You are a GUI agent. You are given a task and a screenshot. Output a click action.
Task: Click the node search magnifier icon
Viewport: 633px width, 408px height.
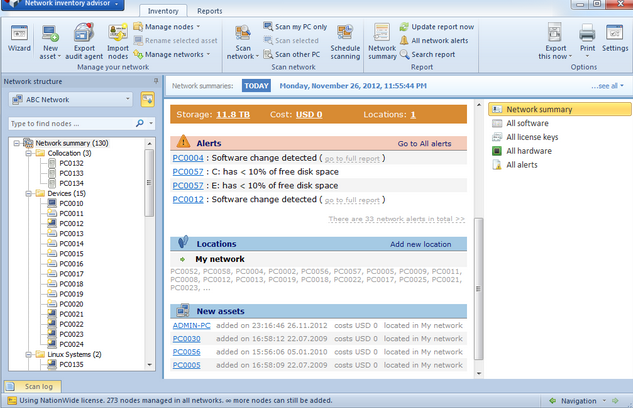[140, 123]
